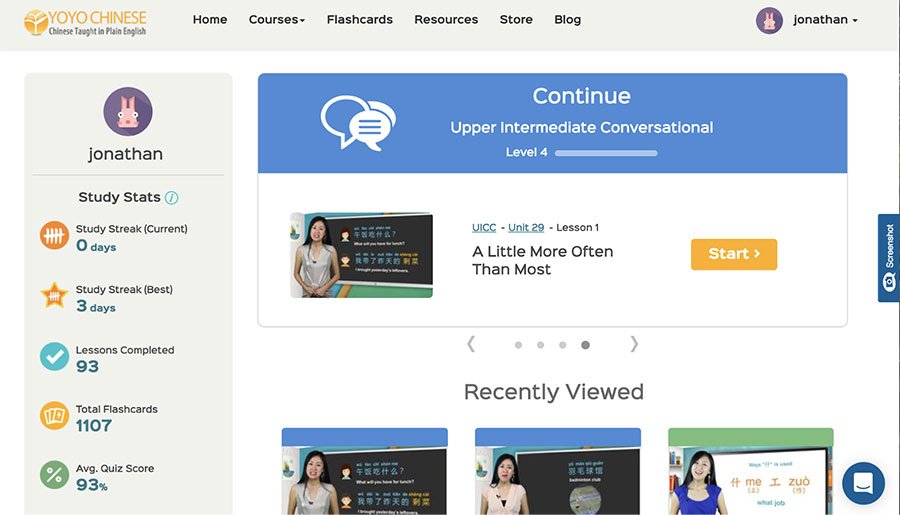
Task: Open the Home page
Action: (x=210, y=20)
